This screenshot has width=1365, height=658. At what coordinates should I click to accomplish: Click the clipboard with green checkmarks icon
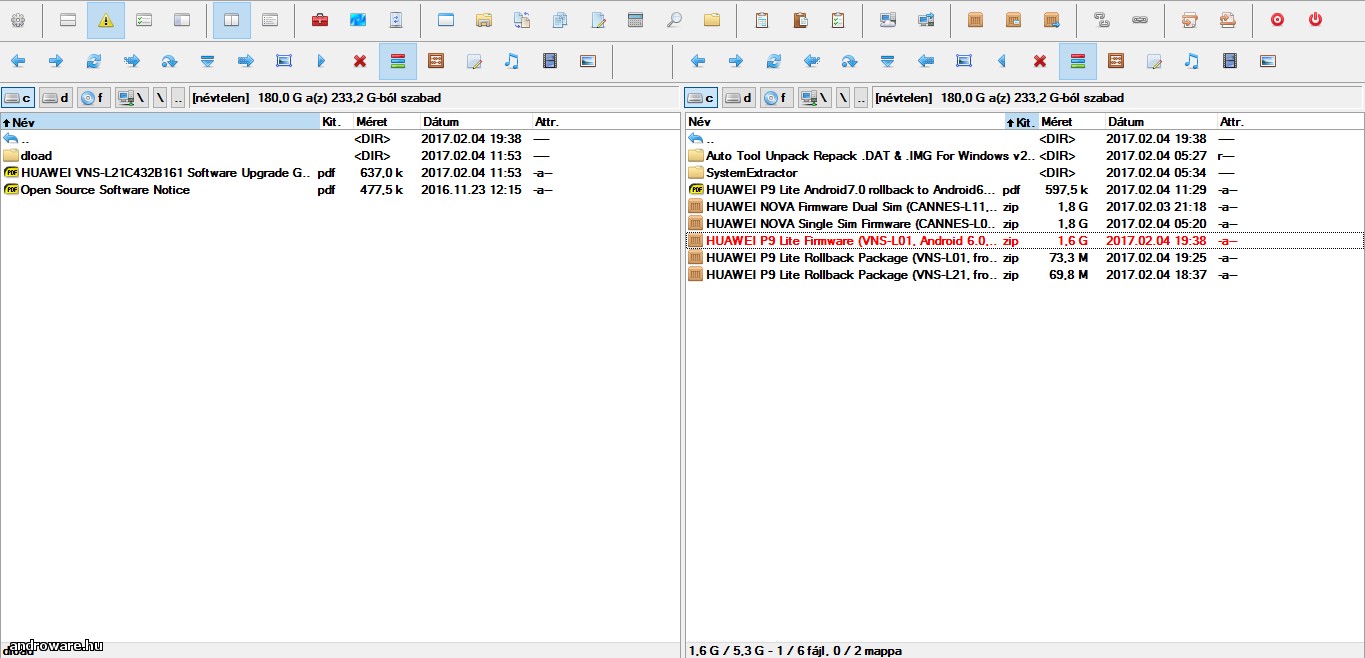pyautogui.click(x=838, y=20)
